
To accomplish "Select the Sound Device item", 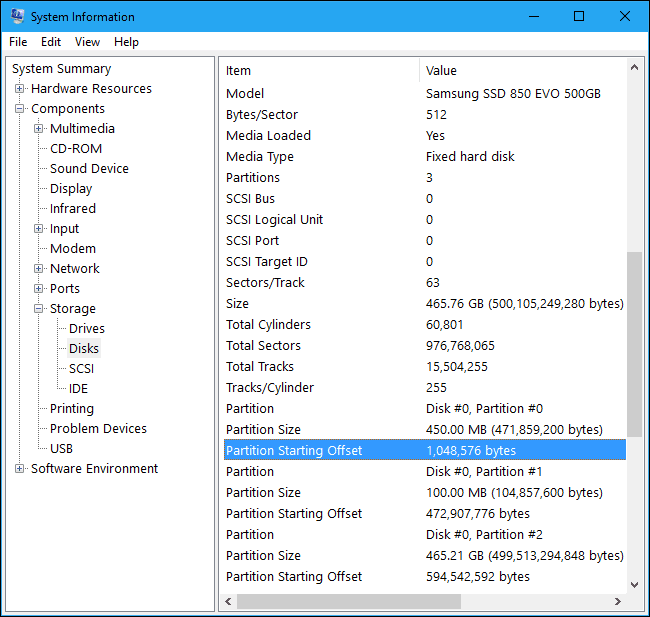I will coord(89,169).
